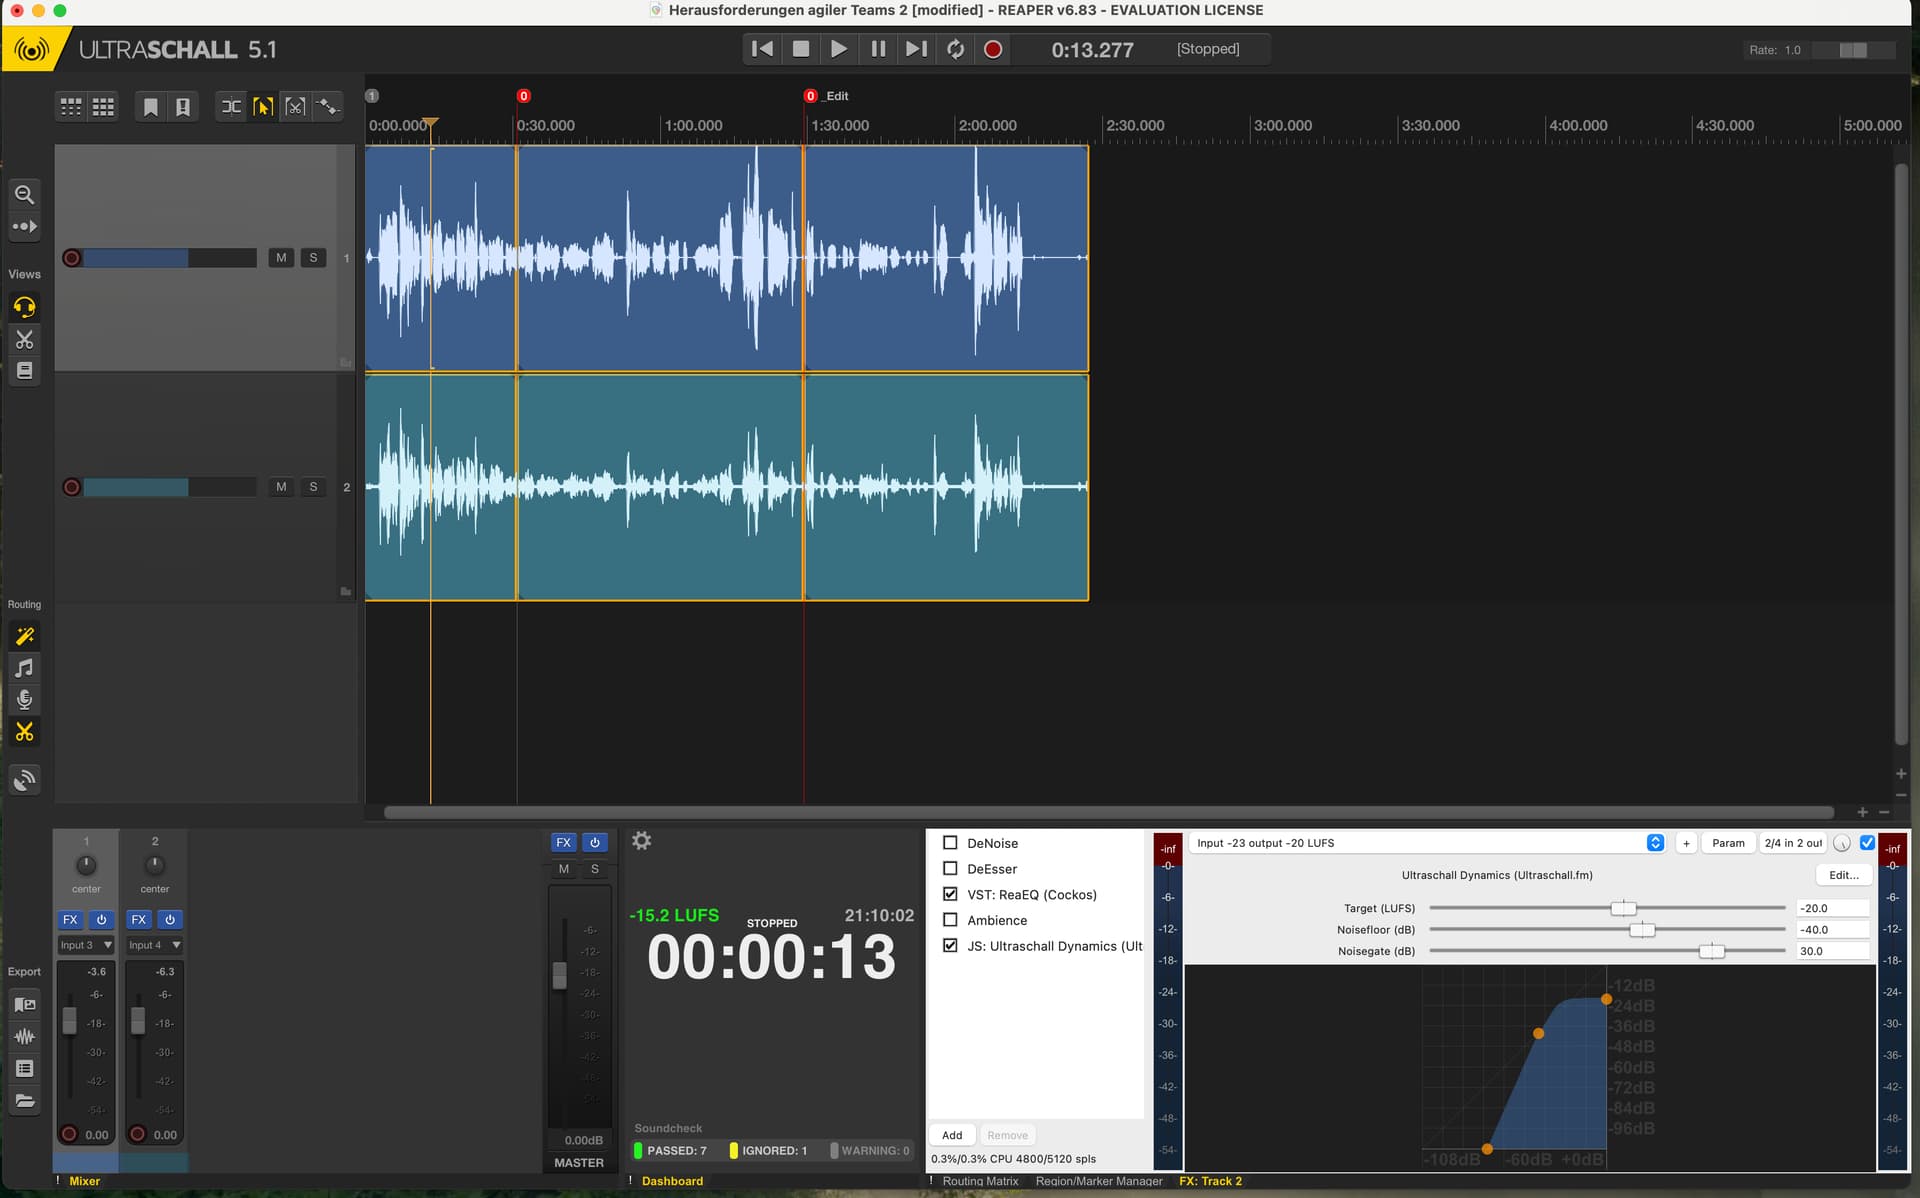This screenshot has width=1920, height=1198.
Task: Click the music note routing icon
Action: [25, 668]
